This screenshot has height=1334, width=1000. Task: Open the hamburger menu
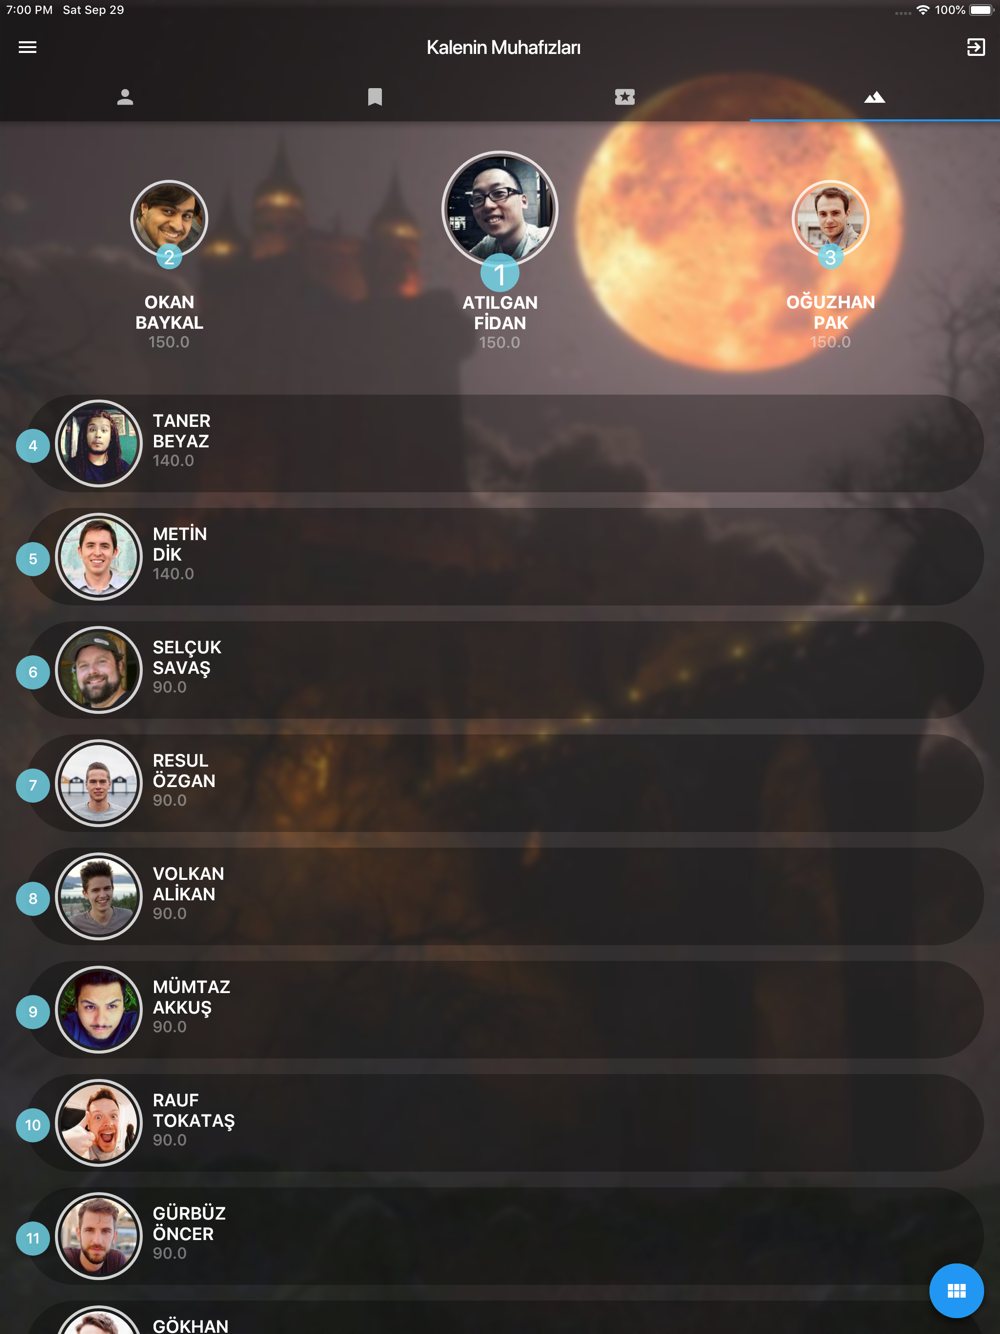[28, 47]
